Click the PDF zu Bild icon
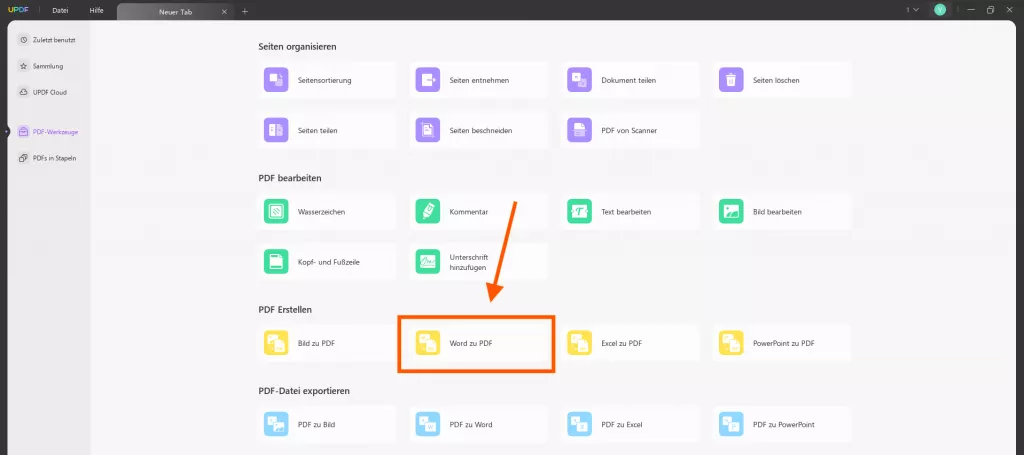Viewport: 1024px width, 455px height. (x=276, y=424)
